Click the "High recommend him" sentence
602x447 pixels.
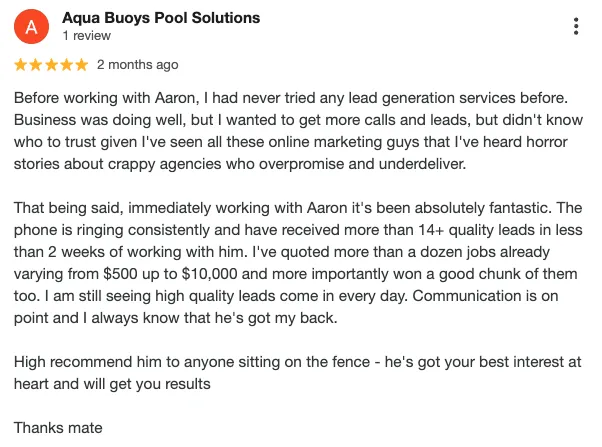298,373
